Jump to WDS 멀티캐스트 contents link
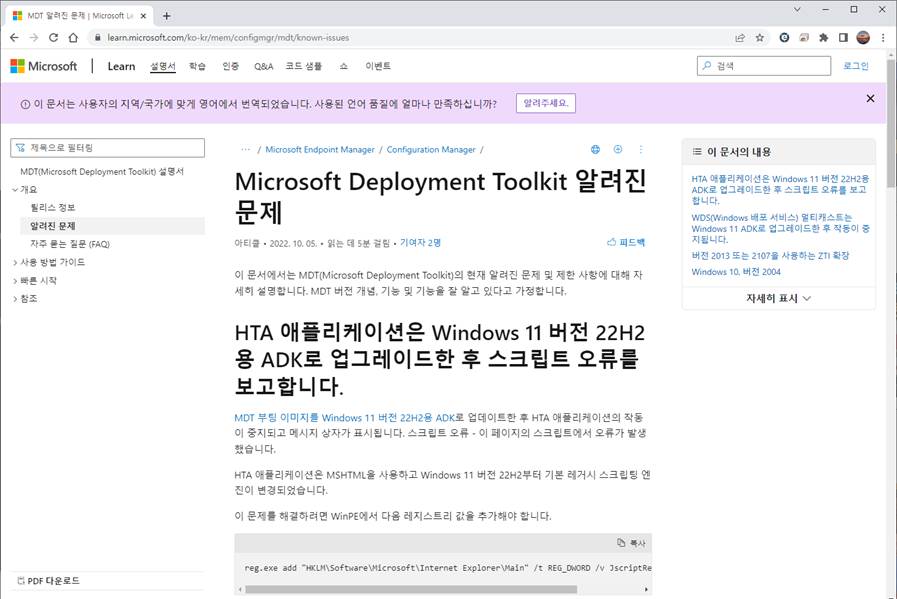The width and height of the screenshot is (897, 599). point(780,228)
